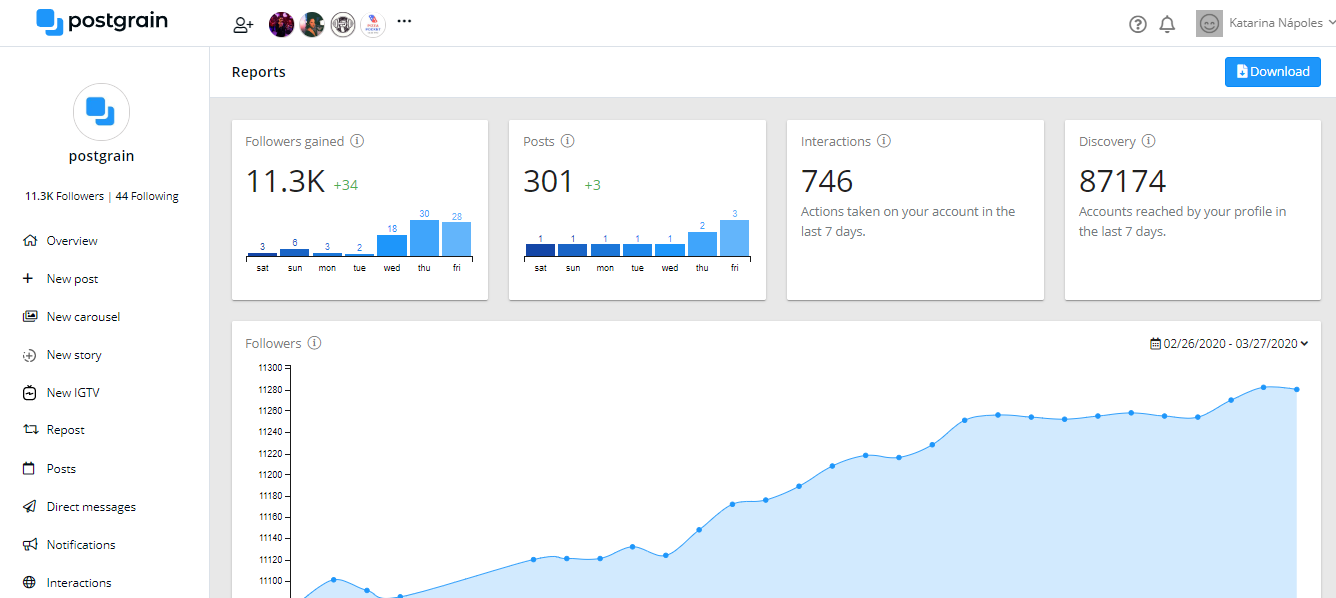Open New IGTV from the sidebar
Screen dimensions: 1336x598
[x=72, y=393]
